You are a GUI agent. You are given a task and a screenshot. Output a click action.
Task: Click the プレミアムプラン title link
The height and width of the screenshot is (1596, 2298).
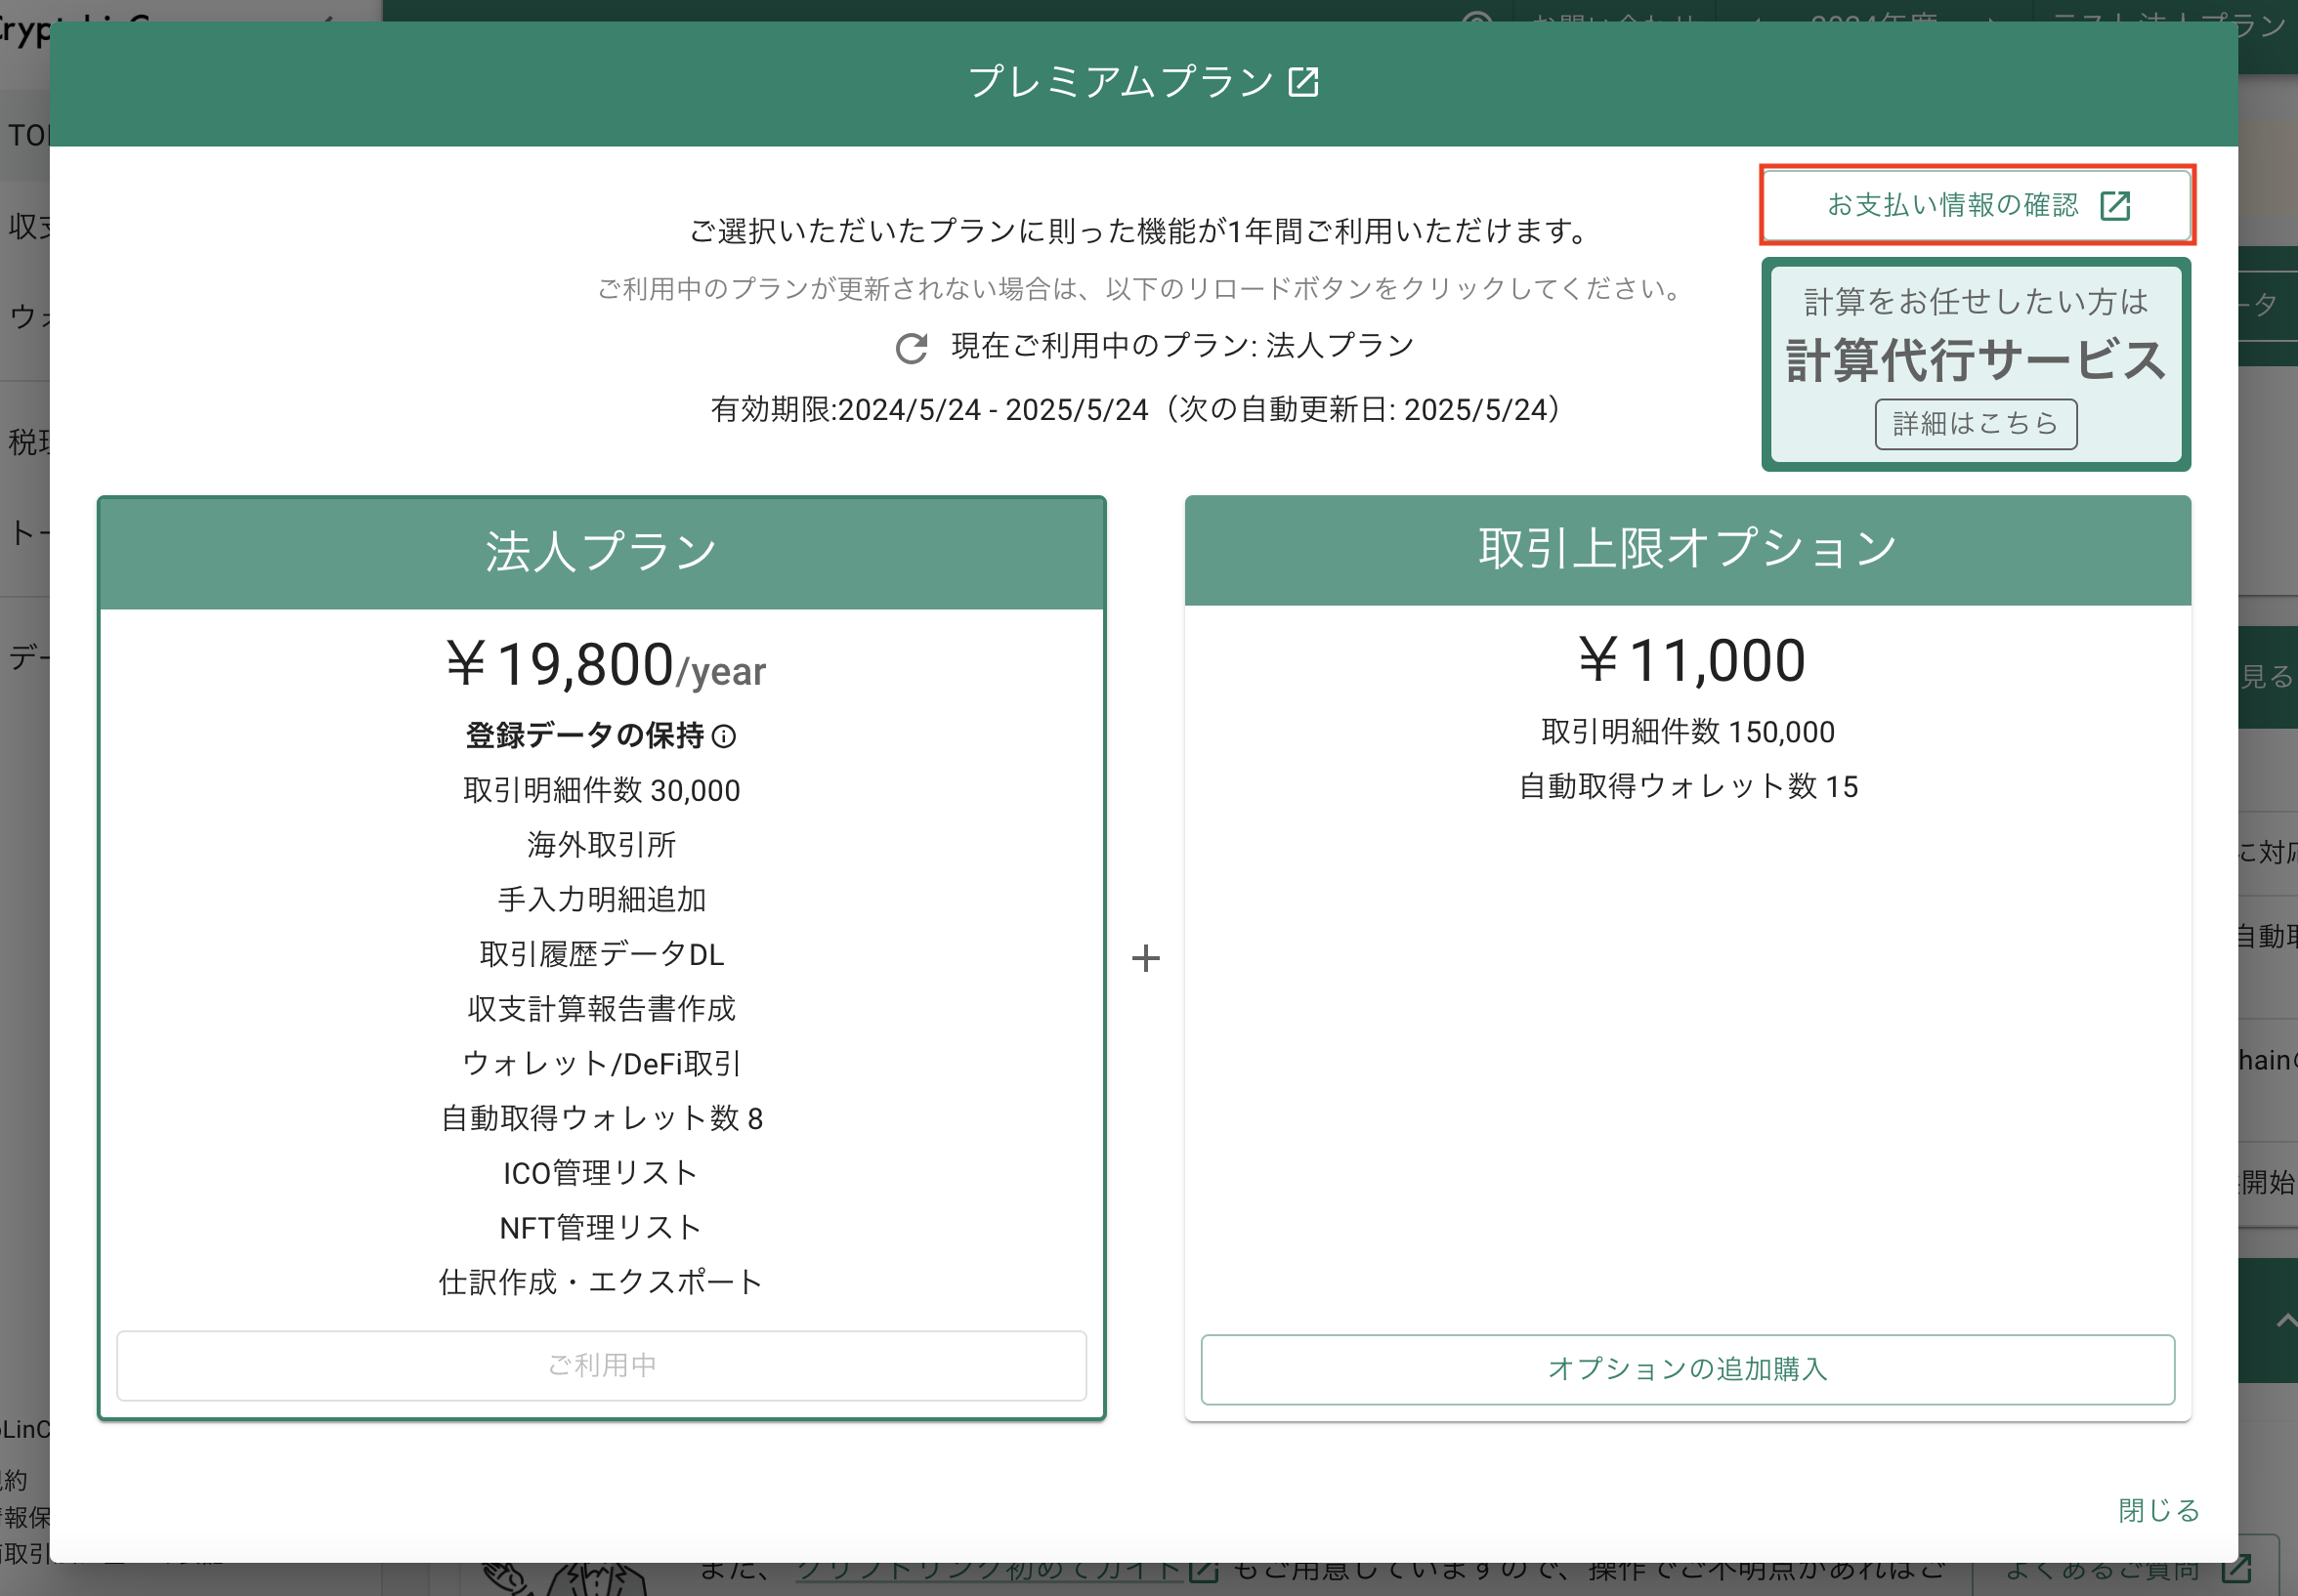[1121, 82]
